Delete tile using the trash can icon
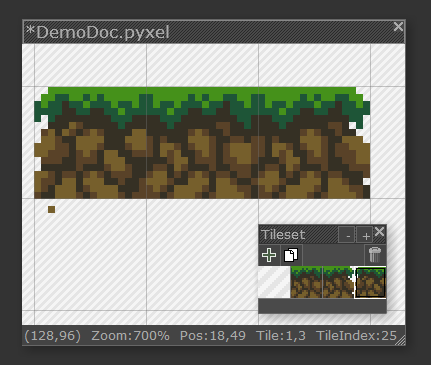The width and height of the screenshot is (431, 365). 375,255
